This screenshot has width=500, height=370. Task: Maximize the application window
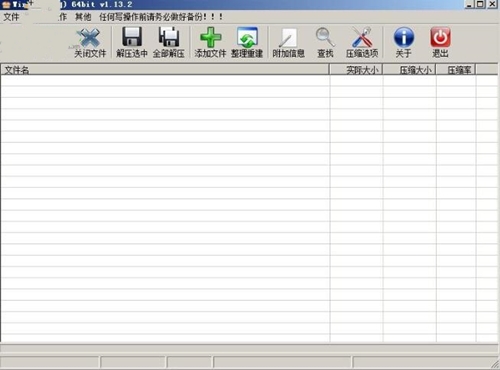click(x=480, y=4)
